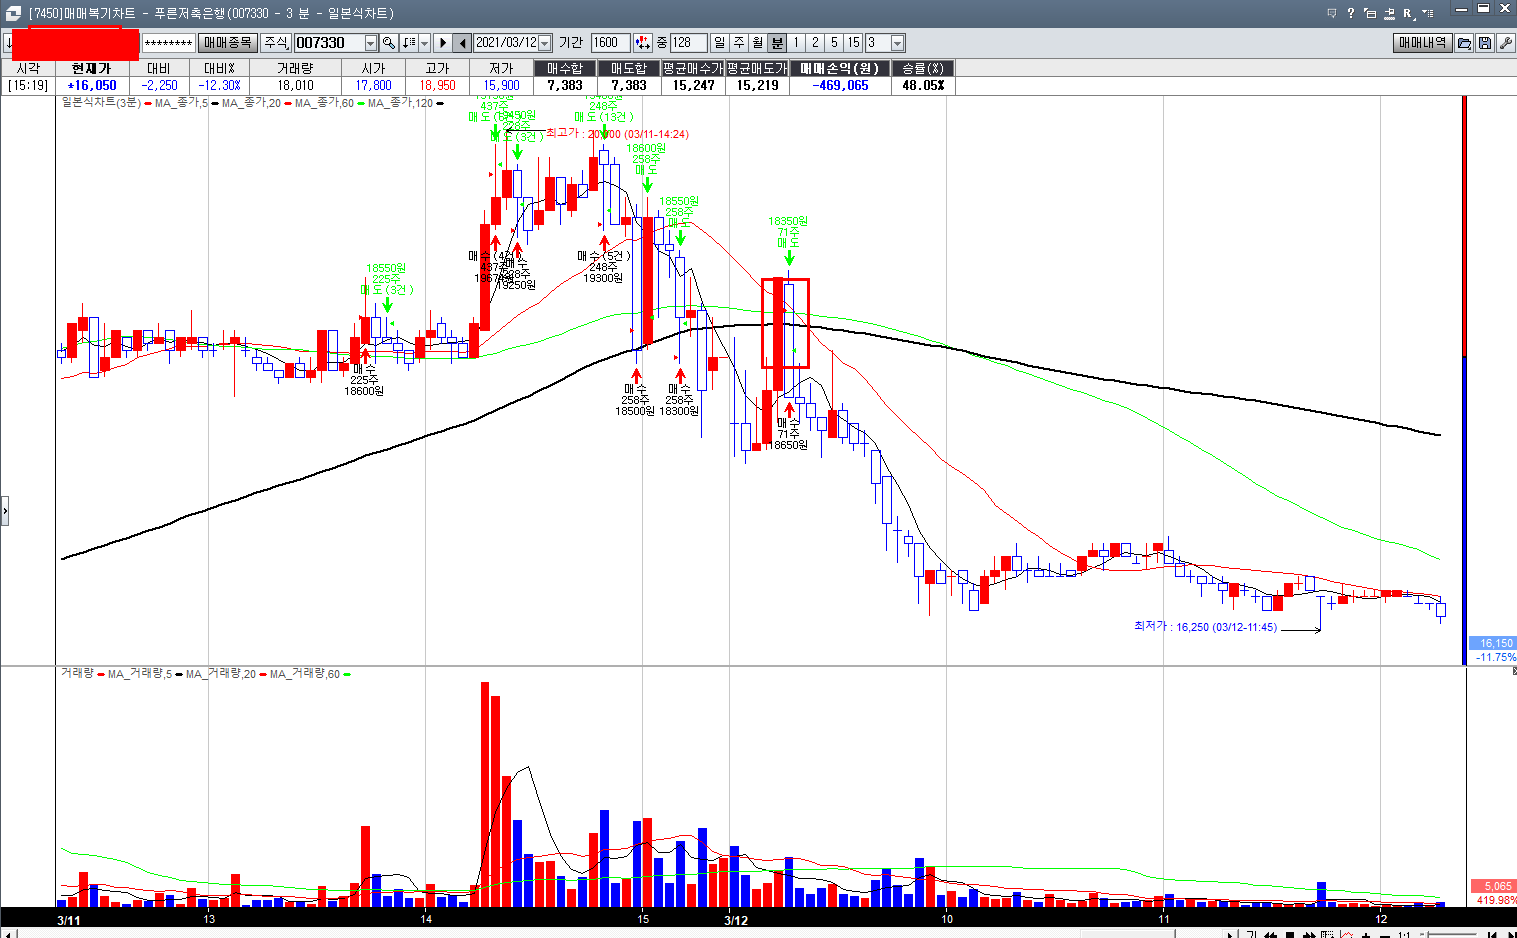Click the 3/12 date marker on time axis
The image size is (1517, 938).
(x=736, y=920)
